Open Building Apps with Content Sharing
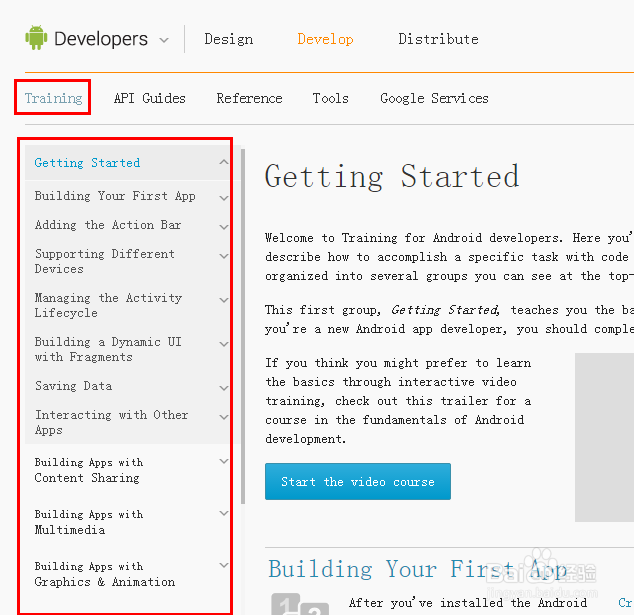This screenshot has width=634, height=615. click(x=89, y=470)
